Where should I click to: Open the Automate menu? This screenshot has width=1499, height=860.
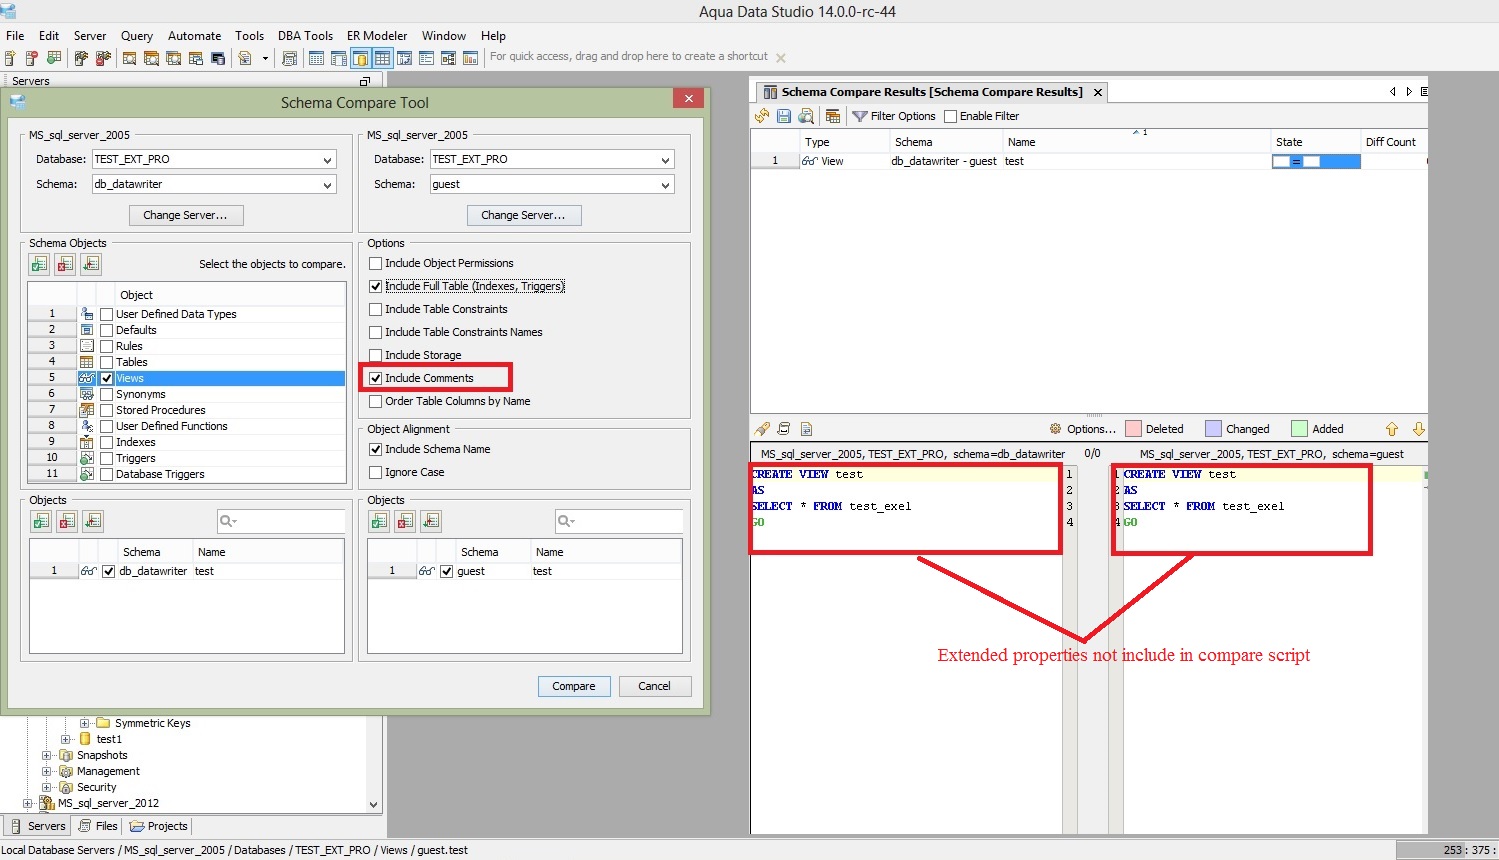coord(194,35)
